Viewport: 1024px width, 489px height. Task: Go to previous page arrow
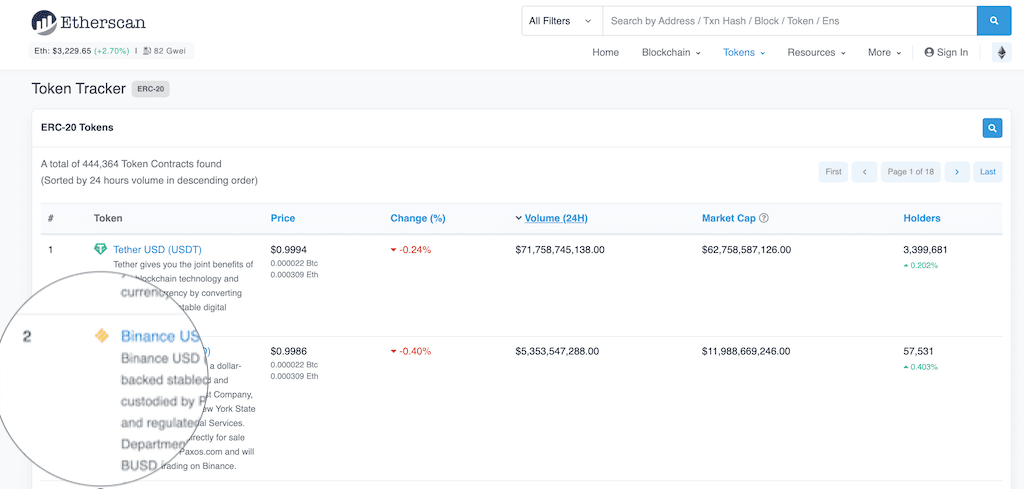[x=865, y=172]
